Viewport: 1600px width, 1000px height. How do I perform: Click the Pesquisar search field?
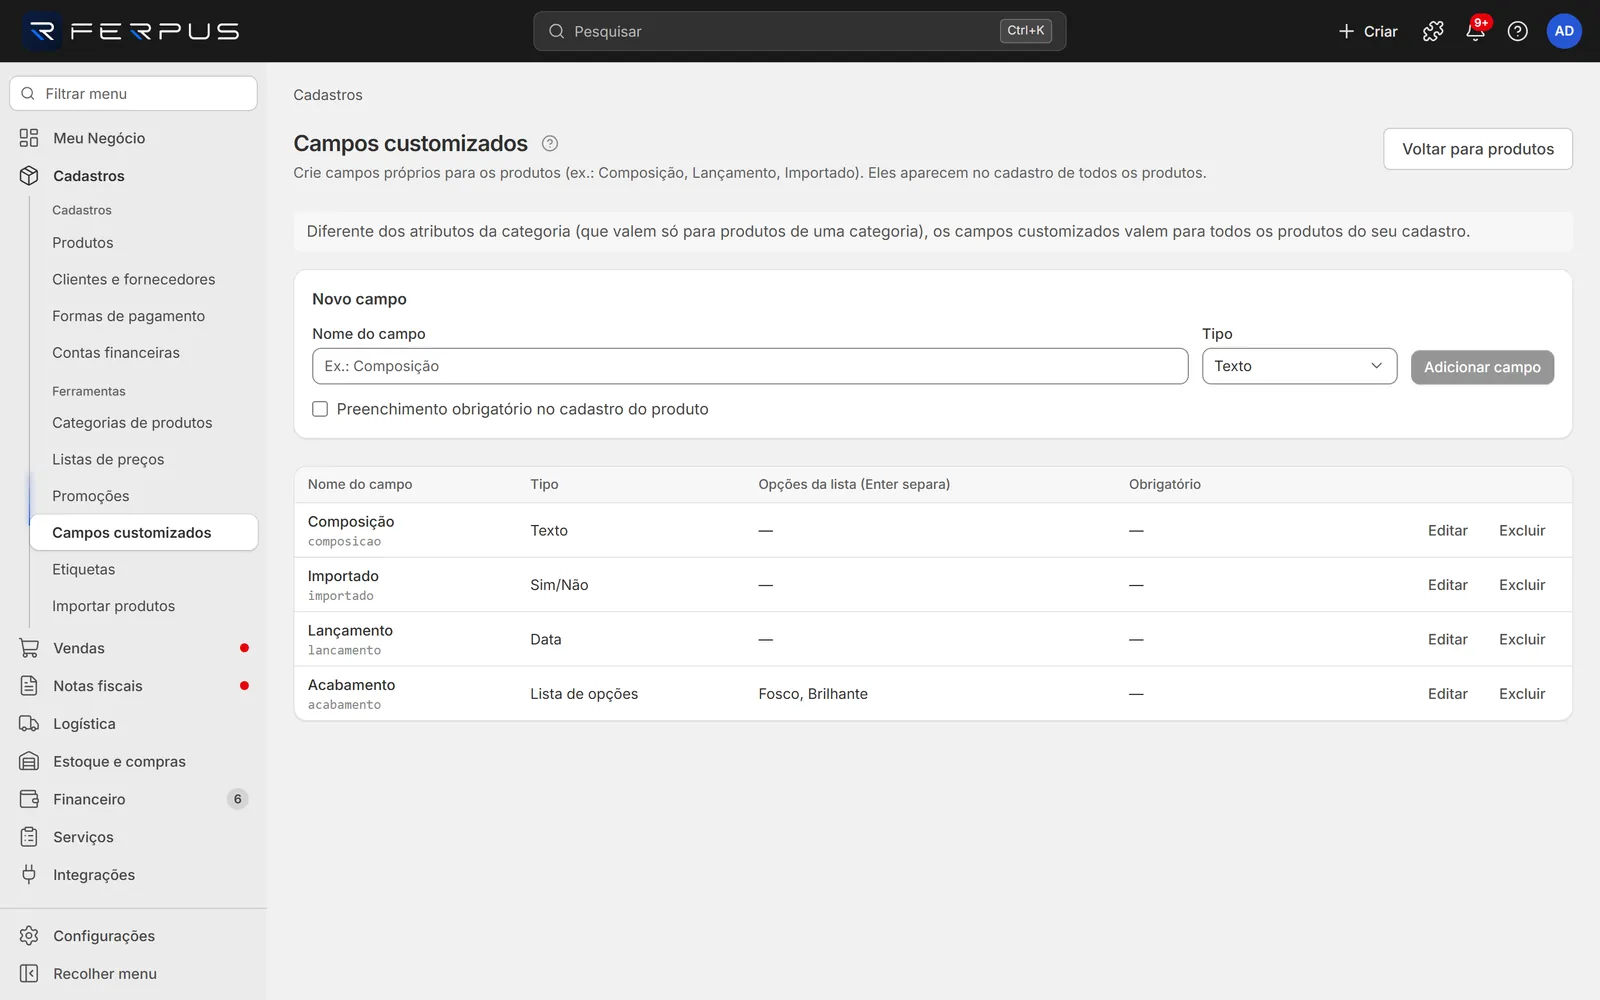[799, 31]
